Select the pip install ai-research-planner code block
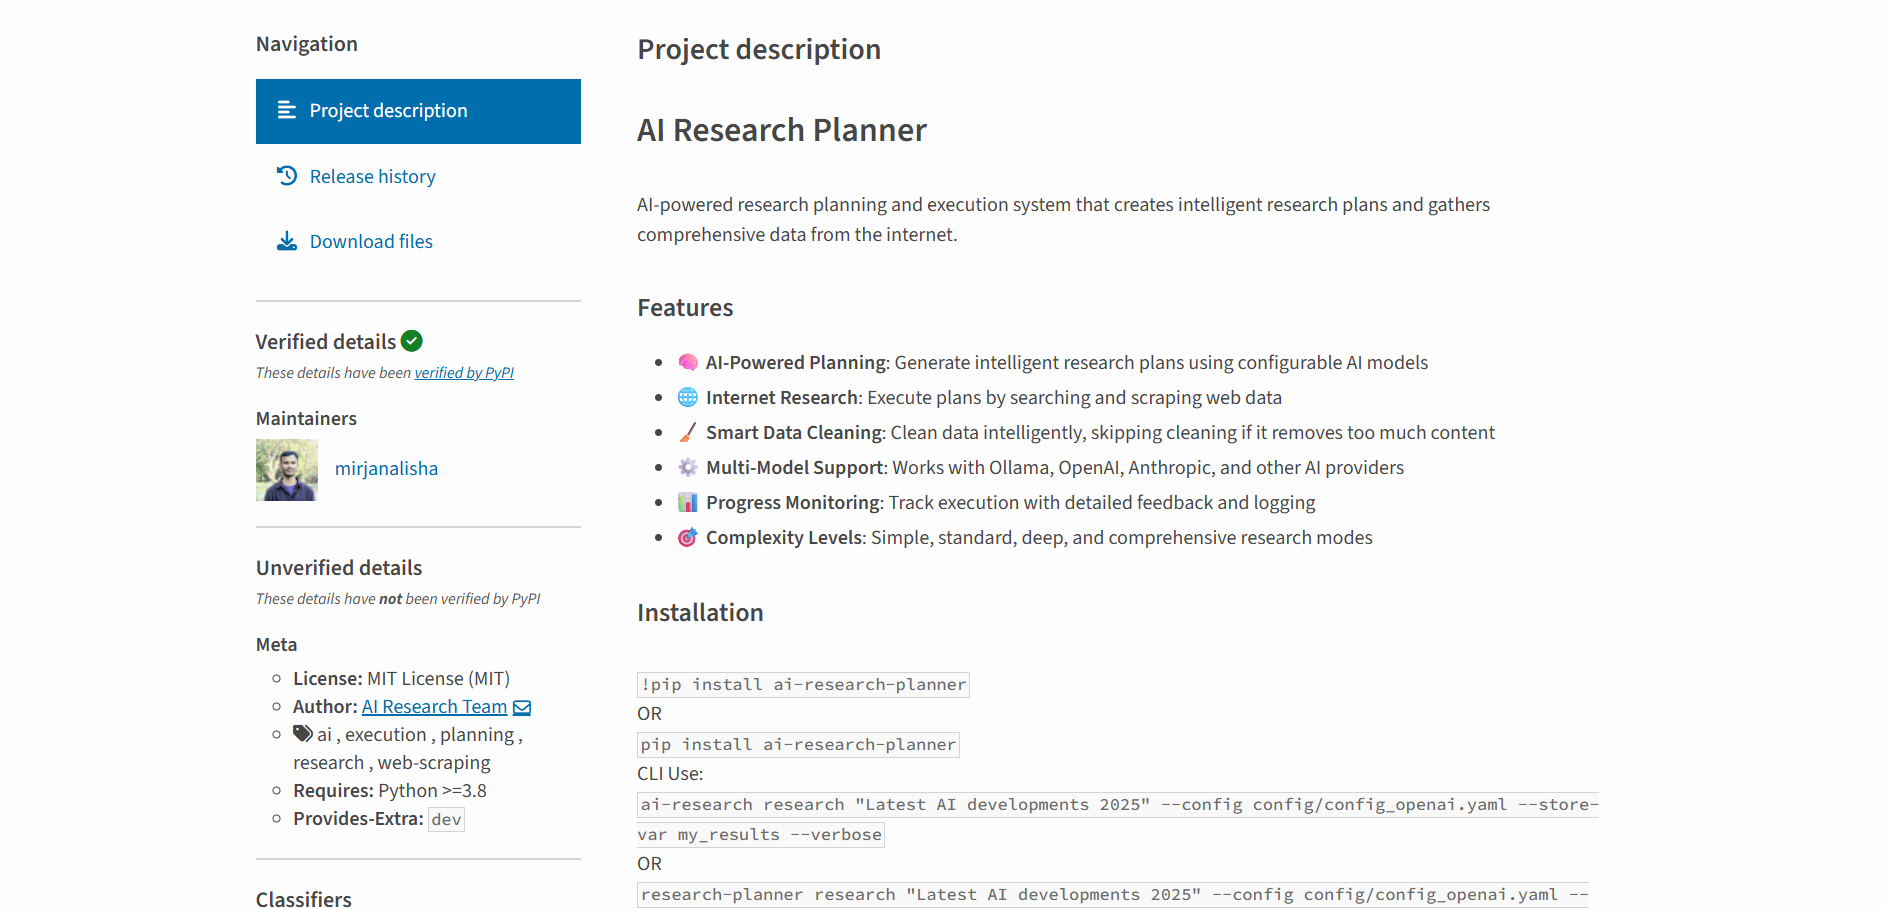The width and height of the screenshot is (1885, 909). pyautogui.click(x=797, y=744)
